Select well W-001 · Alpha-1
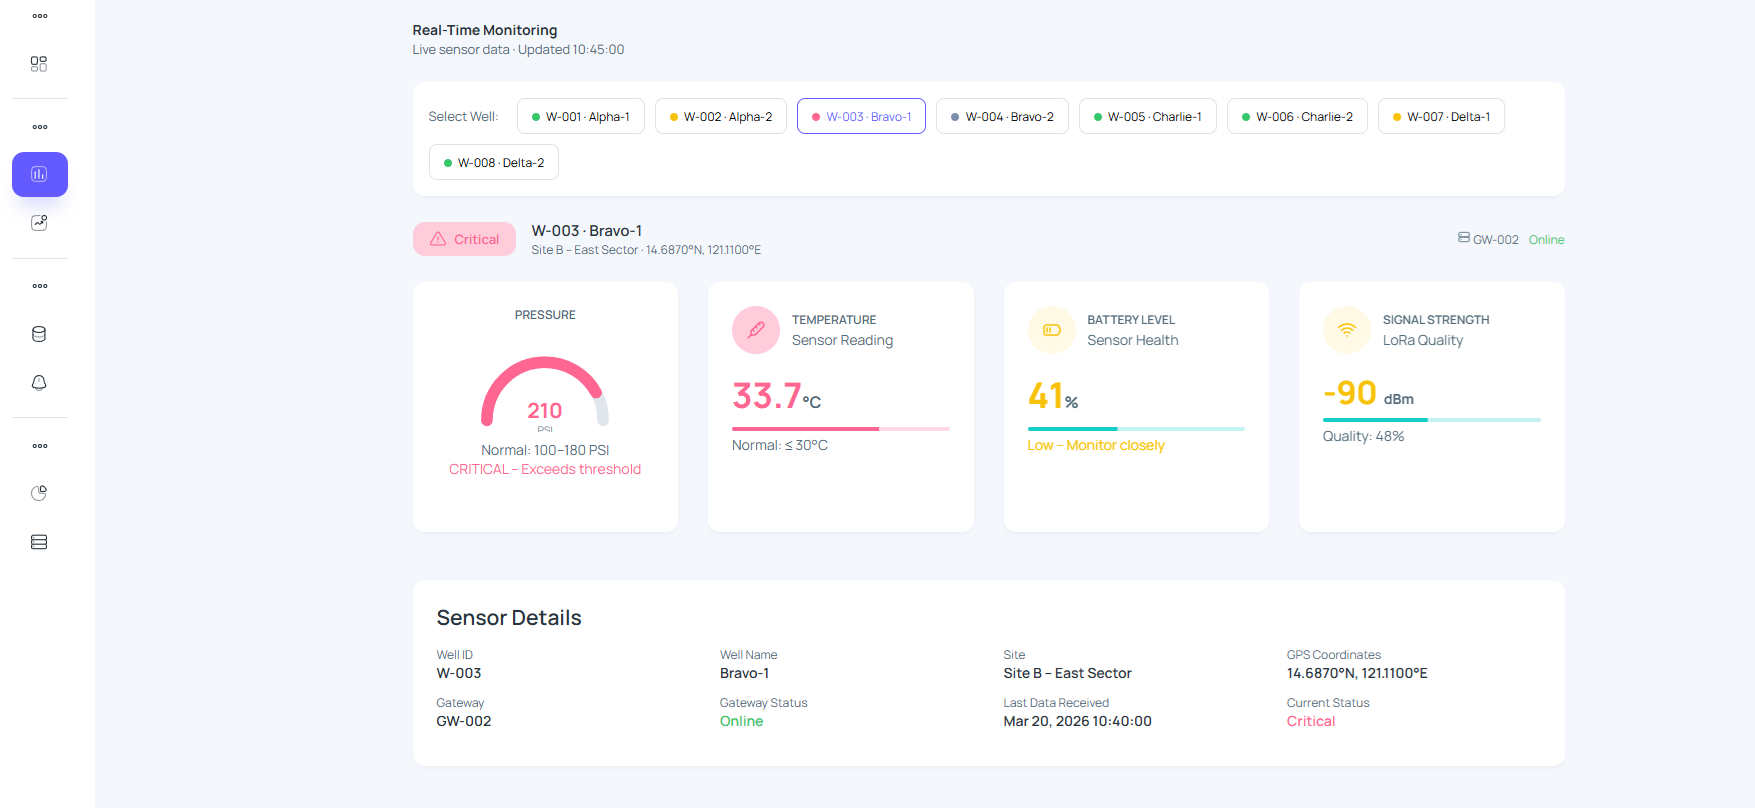 [x=580, y=117]
